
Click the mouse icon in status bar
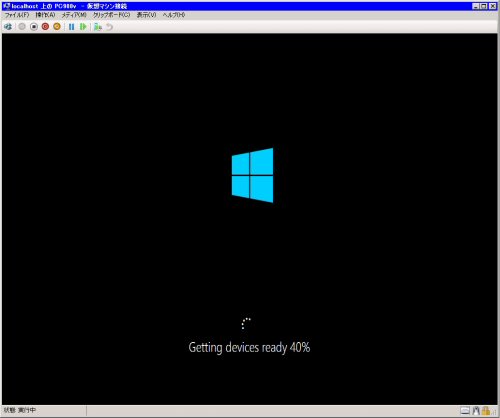pyautogui.click(x=476, y=411)
